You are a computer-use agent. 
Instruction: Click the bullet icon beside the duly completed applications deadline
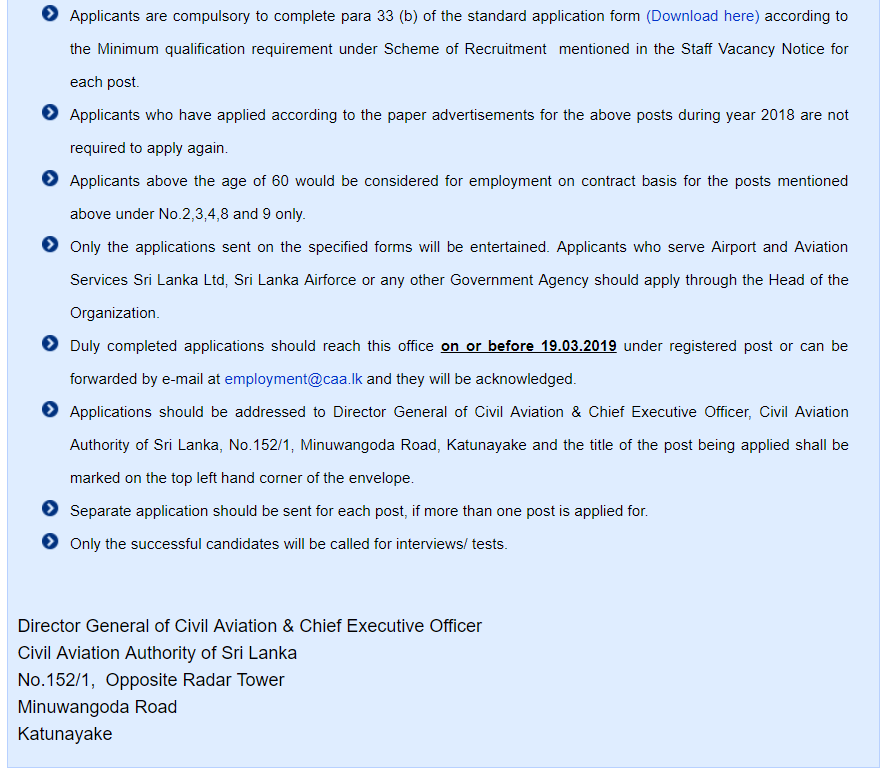pyautogui.click(x=50, y=344)
